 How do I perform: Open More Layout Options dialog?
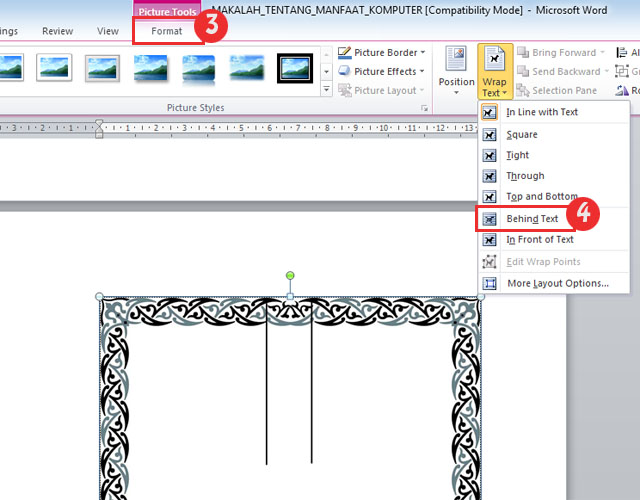point(553,283)
